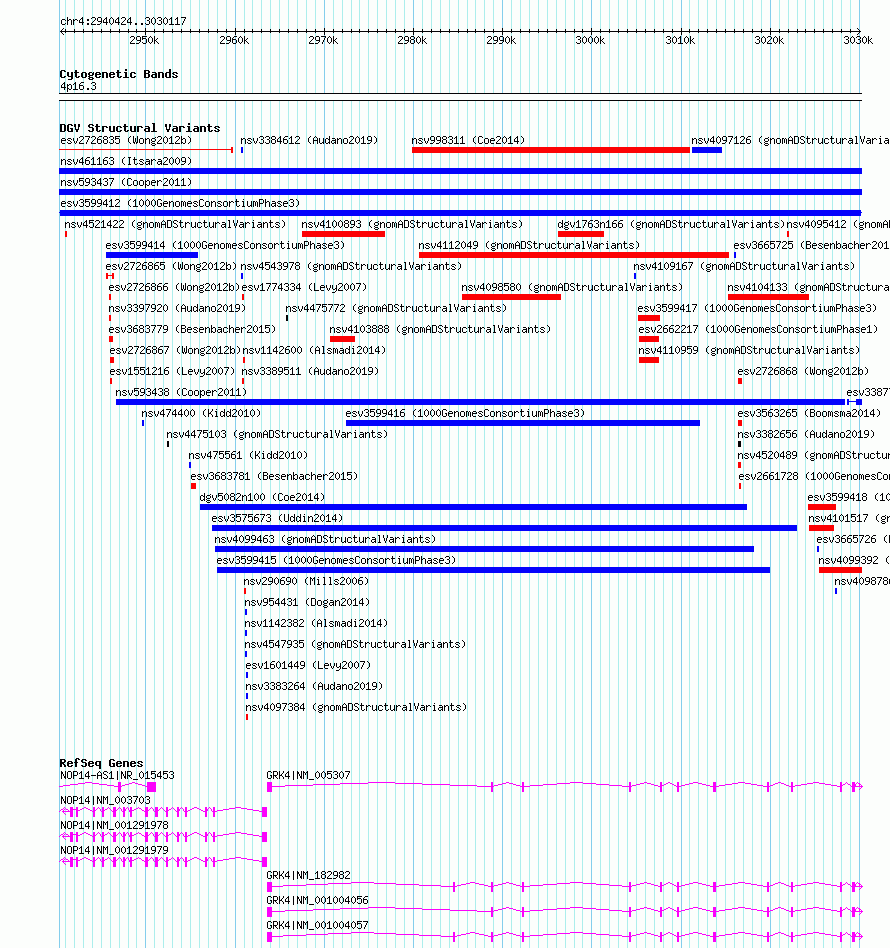
Task: Click the nsv593437 (Cooper2011) variant label
Action: pos(126,183)
